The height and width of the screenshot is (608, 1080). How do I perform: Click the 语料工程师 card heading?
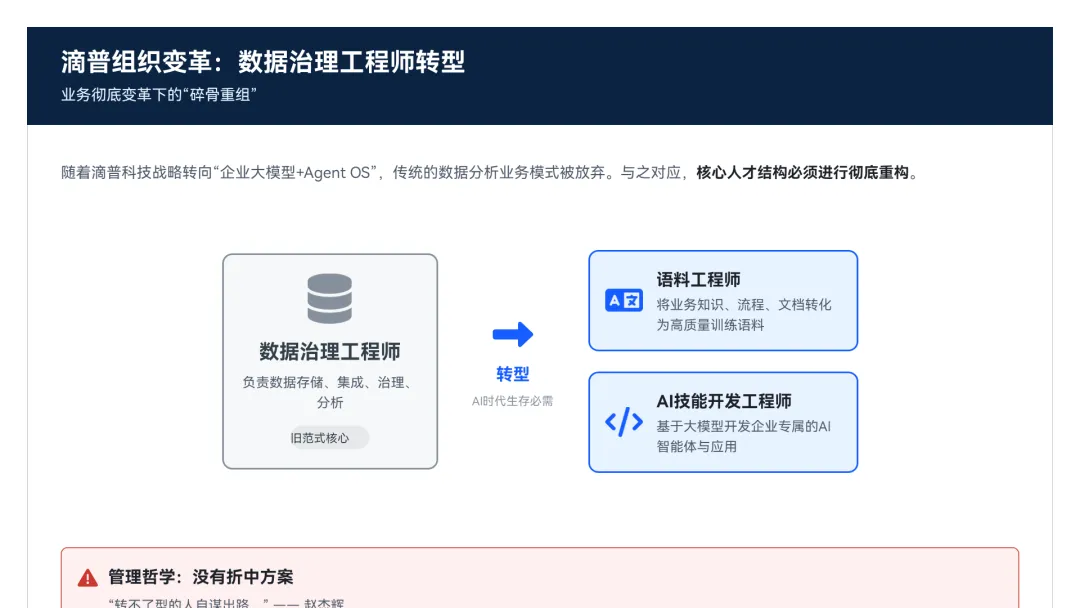(698, 280)
